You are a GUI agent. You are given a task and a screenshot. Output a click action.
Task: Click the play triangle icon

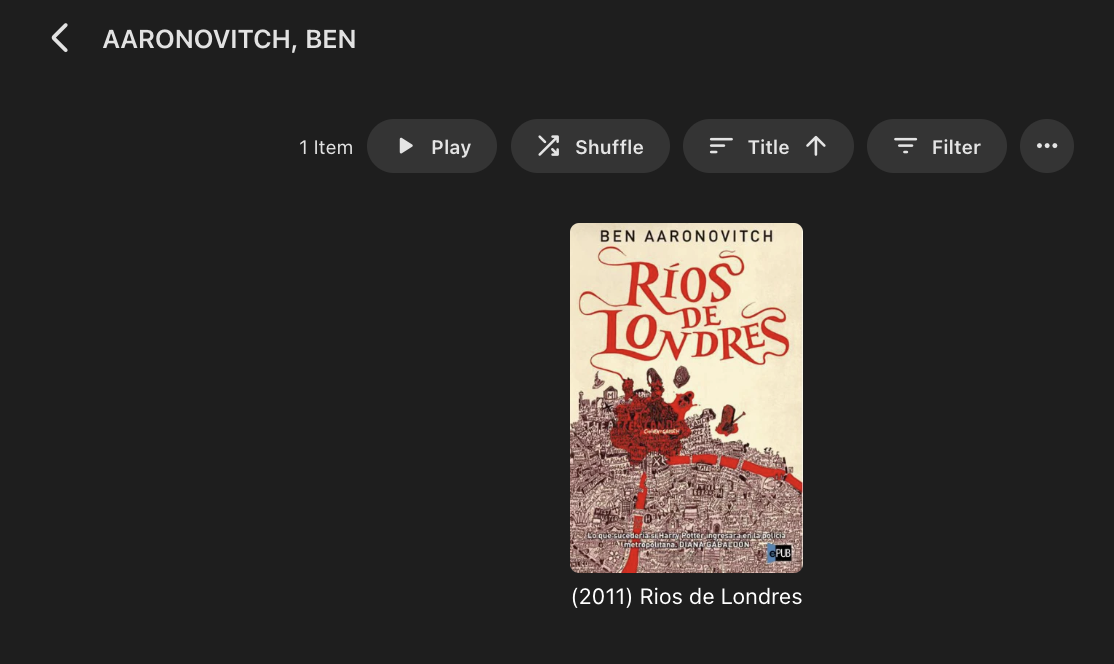point(406,146)
